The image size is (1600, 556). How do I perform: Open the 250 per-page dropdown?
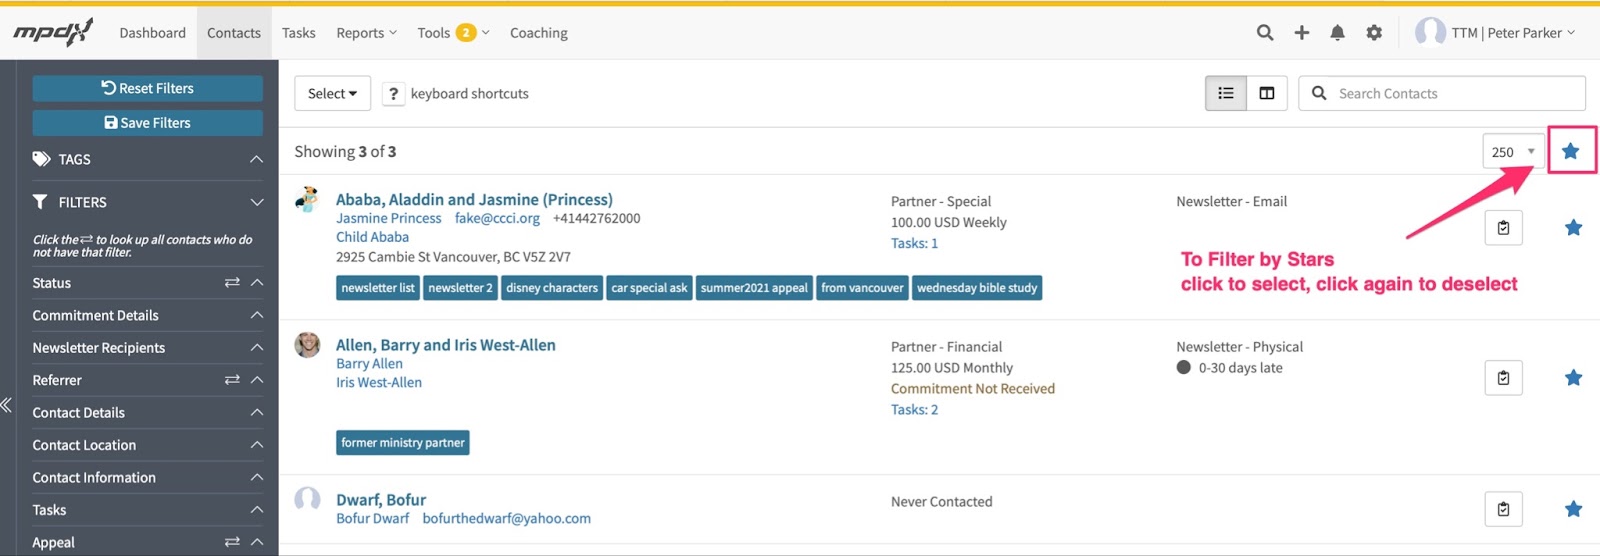(x=1513, y=152)
